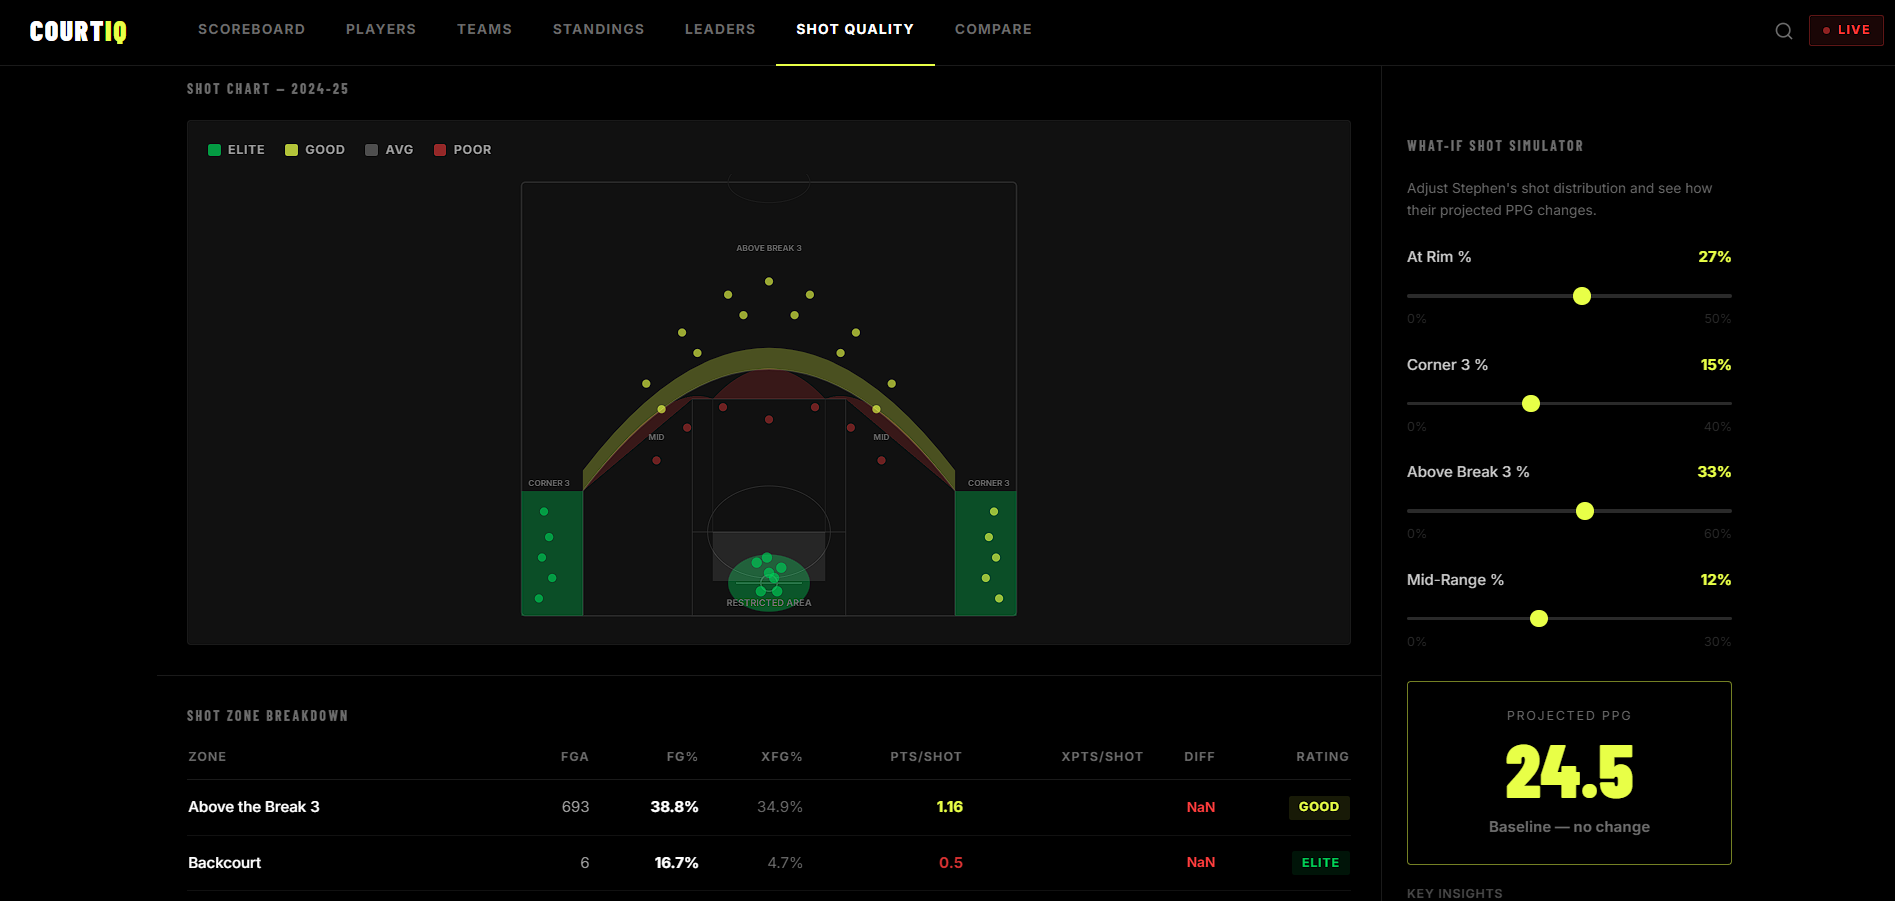Click the 27% At Rim value
Viewport: 1895px width, 901px height.
(1714, 257)
